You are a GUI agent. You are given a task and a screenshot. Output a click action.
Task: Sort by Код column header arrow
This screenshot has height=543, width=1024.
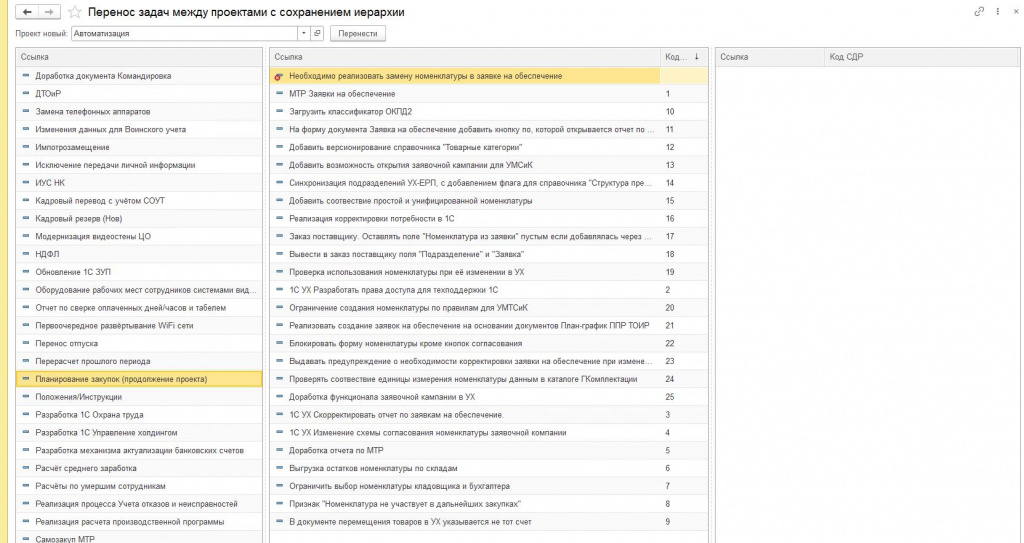(x=696, y=57)
